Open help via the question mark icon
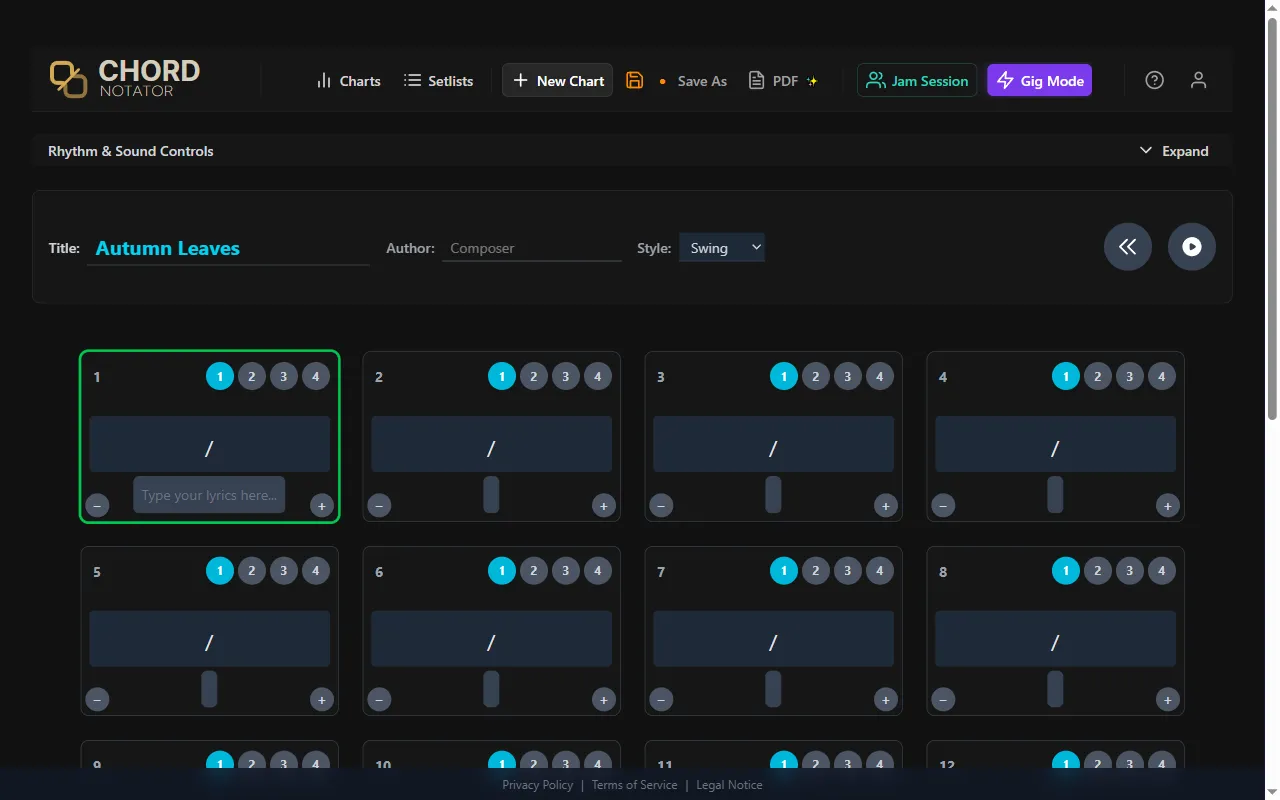This screenshot has width=1280, height=800. [x=1154, y=79]
